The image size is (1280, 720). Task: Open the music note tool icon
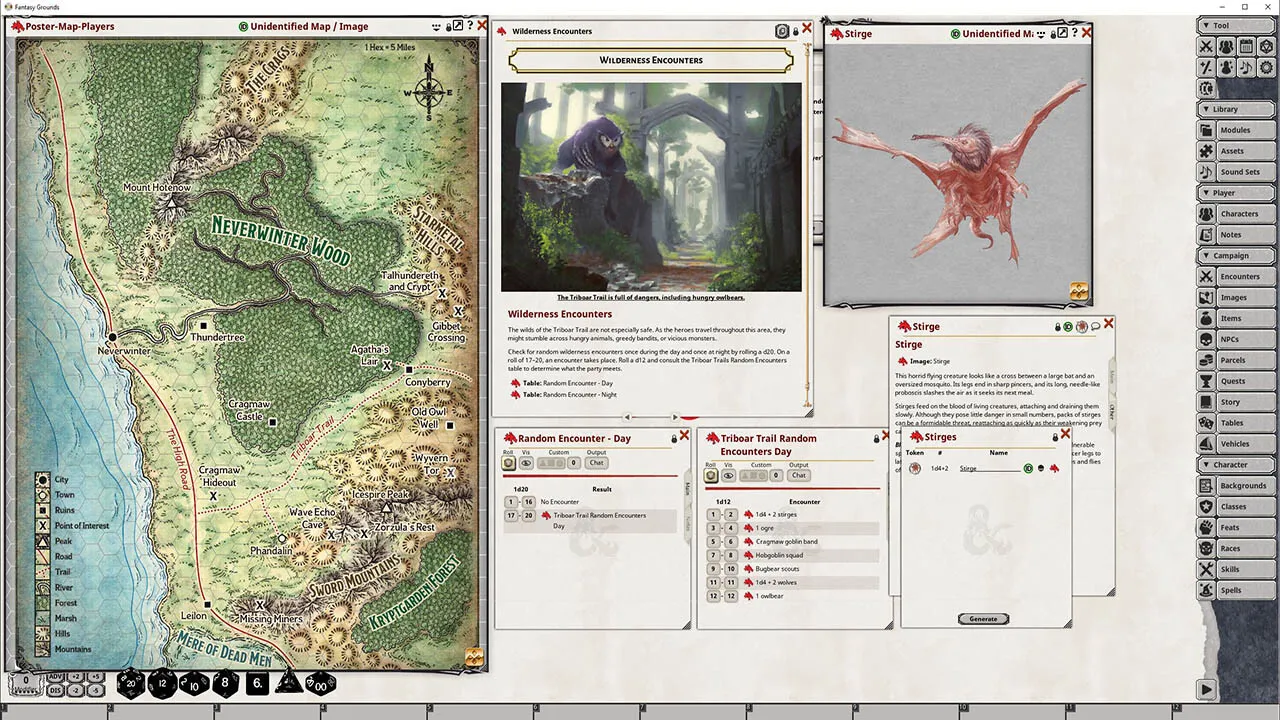pyautogui.click(x=1246, y=67)
